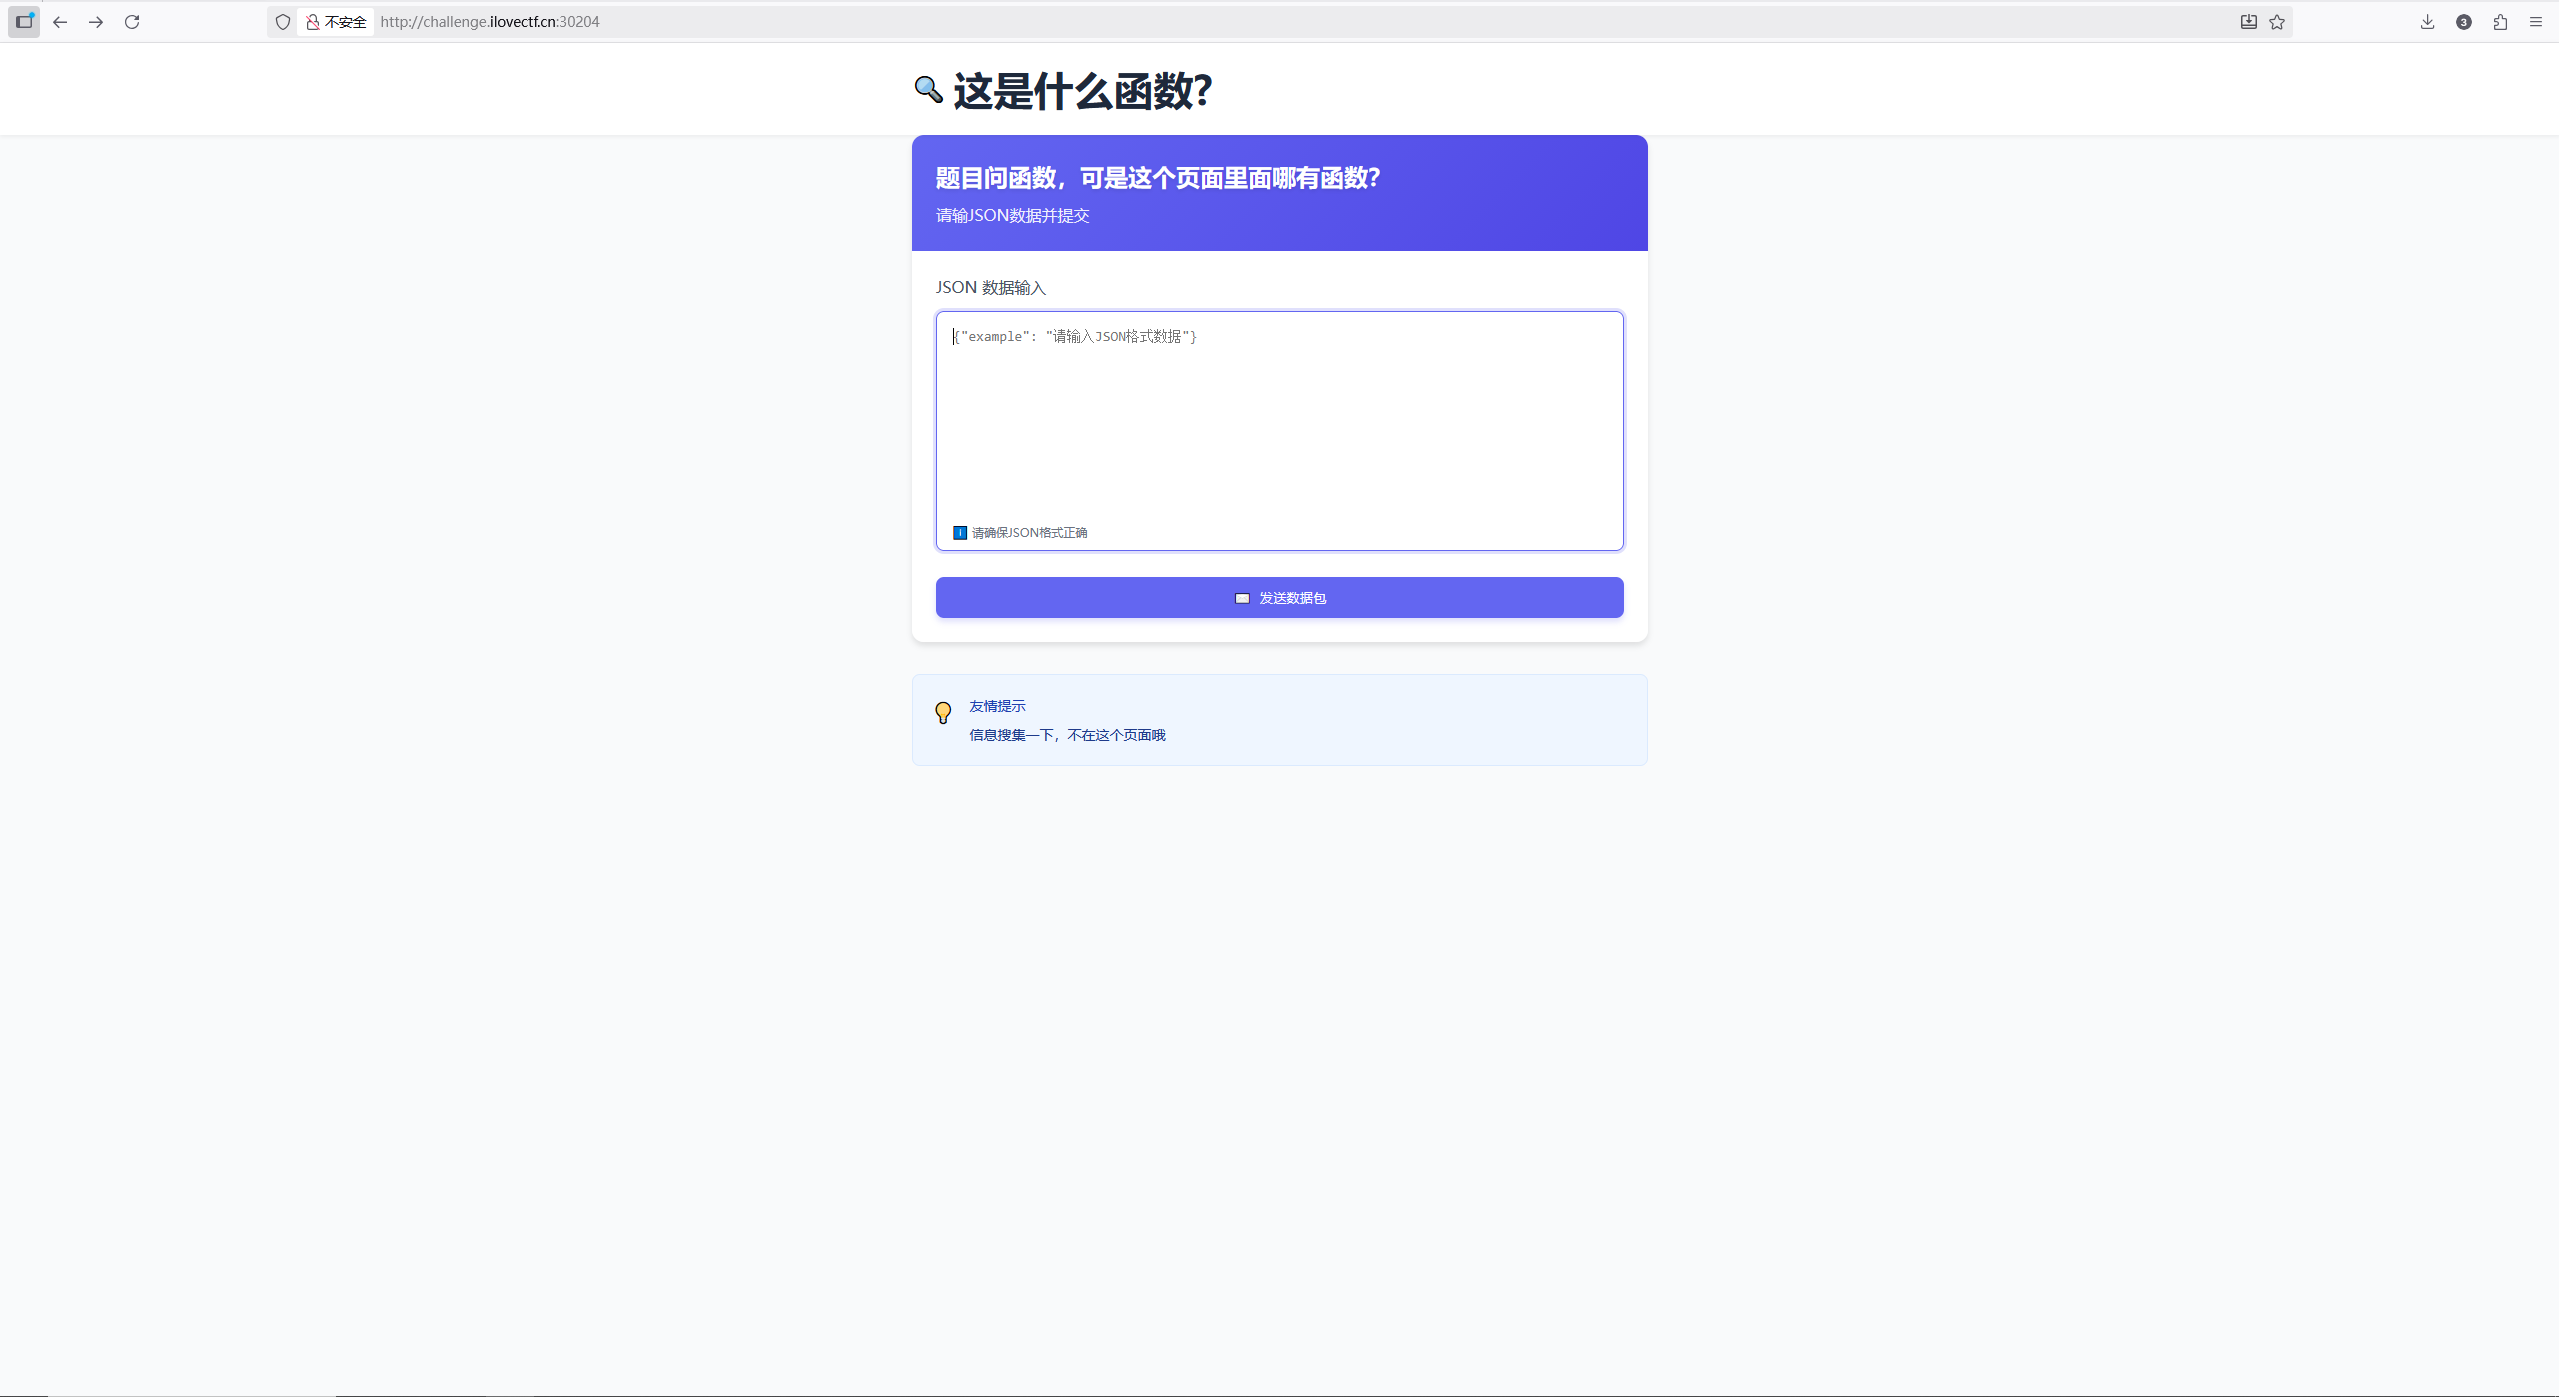
Task: Click the lightbulb hint icon
Action: click(943, 713)
